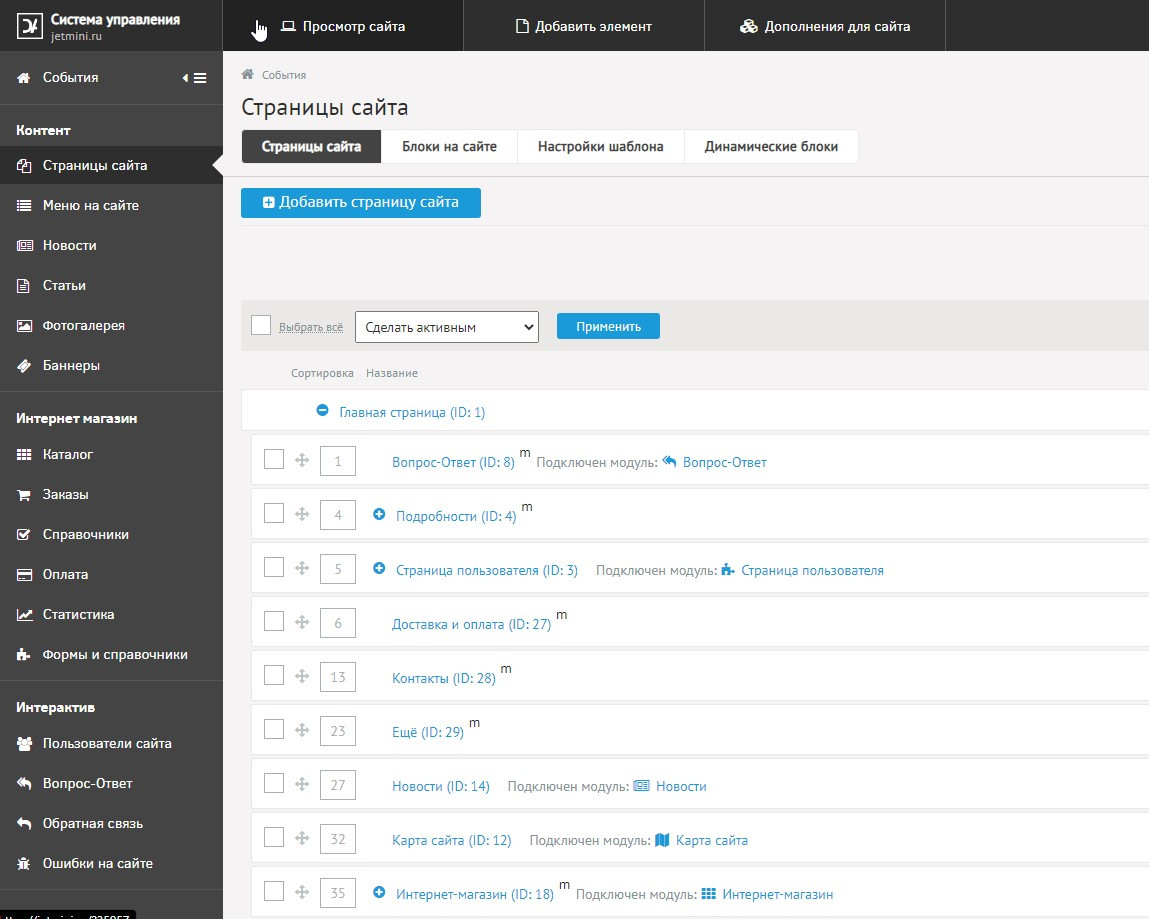Click the sort order field showing 1
1149x919 pixels.
[338, 461]
